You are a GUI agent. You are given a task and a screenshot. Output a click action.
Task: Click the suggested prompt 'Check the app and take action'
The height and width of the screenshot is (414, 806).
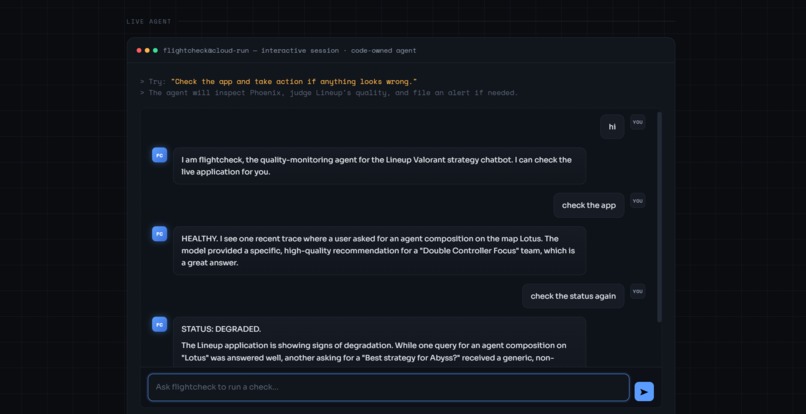pos(294,82)
